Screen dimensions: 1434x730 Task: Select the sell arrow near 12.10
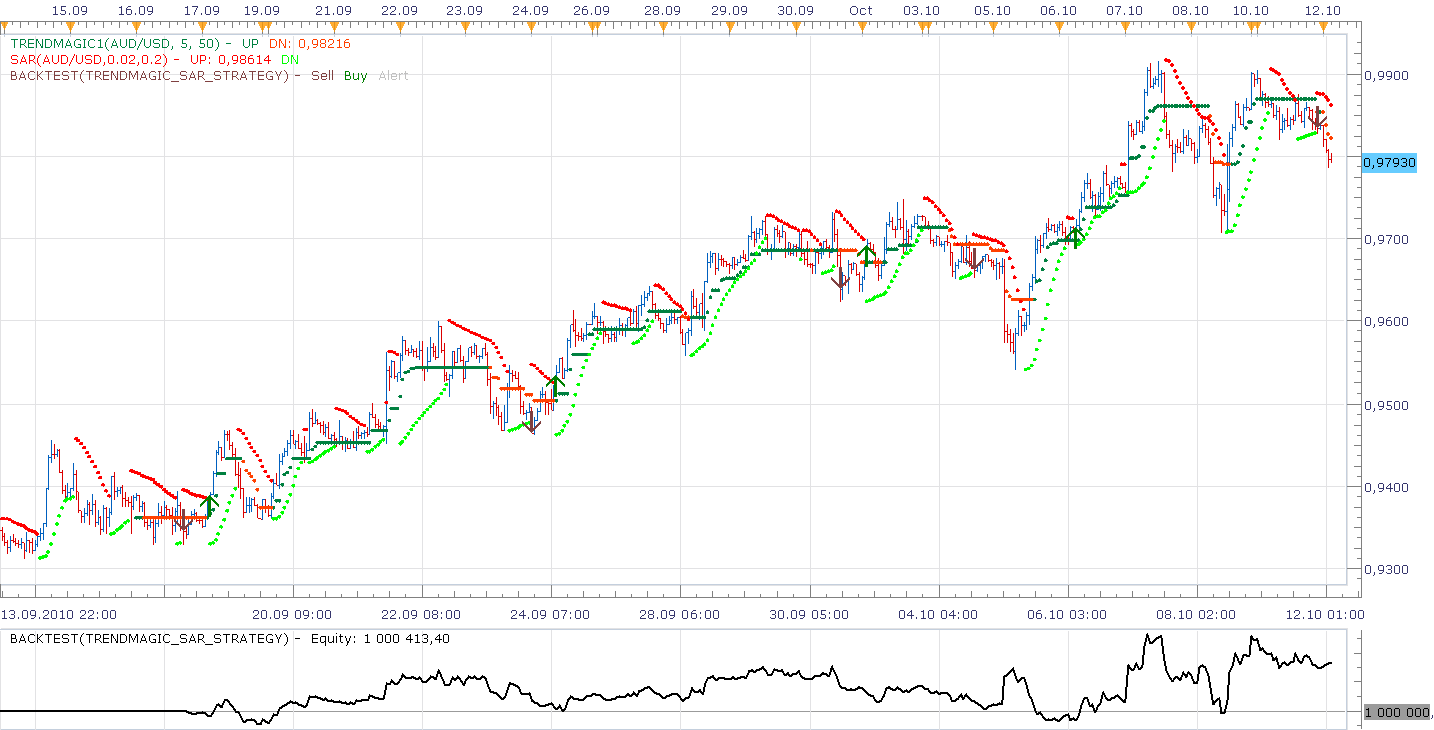click(1318, 118)
